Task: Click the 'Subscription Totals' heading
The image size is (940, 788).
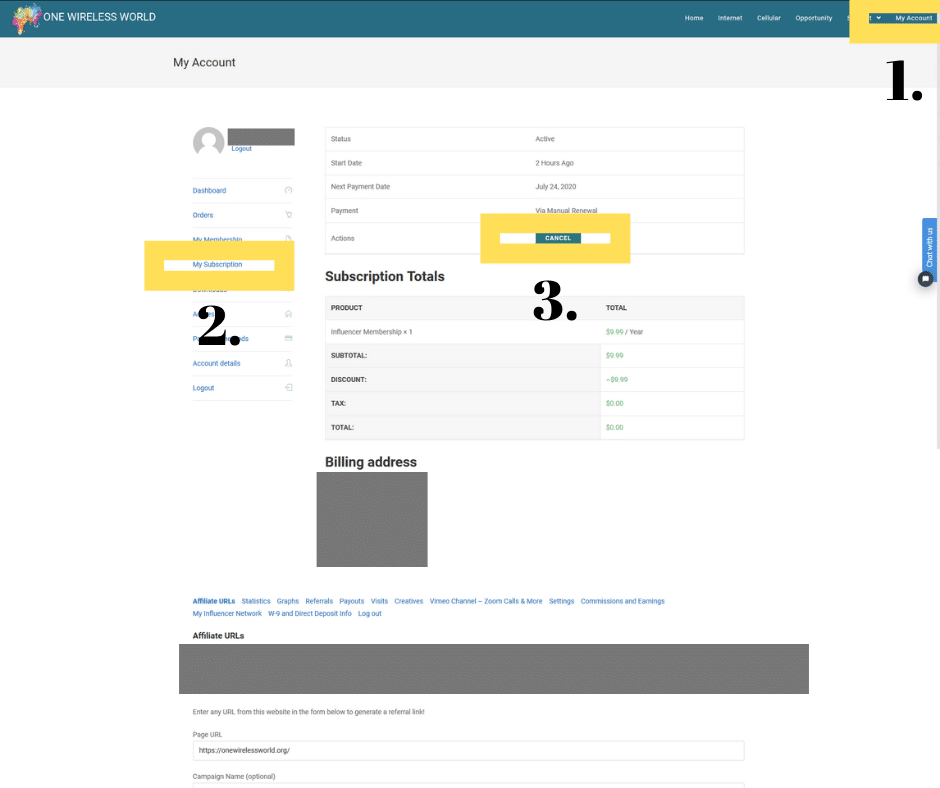Action: pyautogui.click(x=385, y=276)
